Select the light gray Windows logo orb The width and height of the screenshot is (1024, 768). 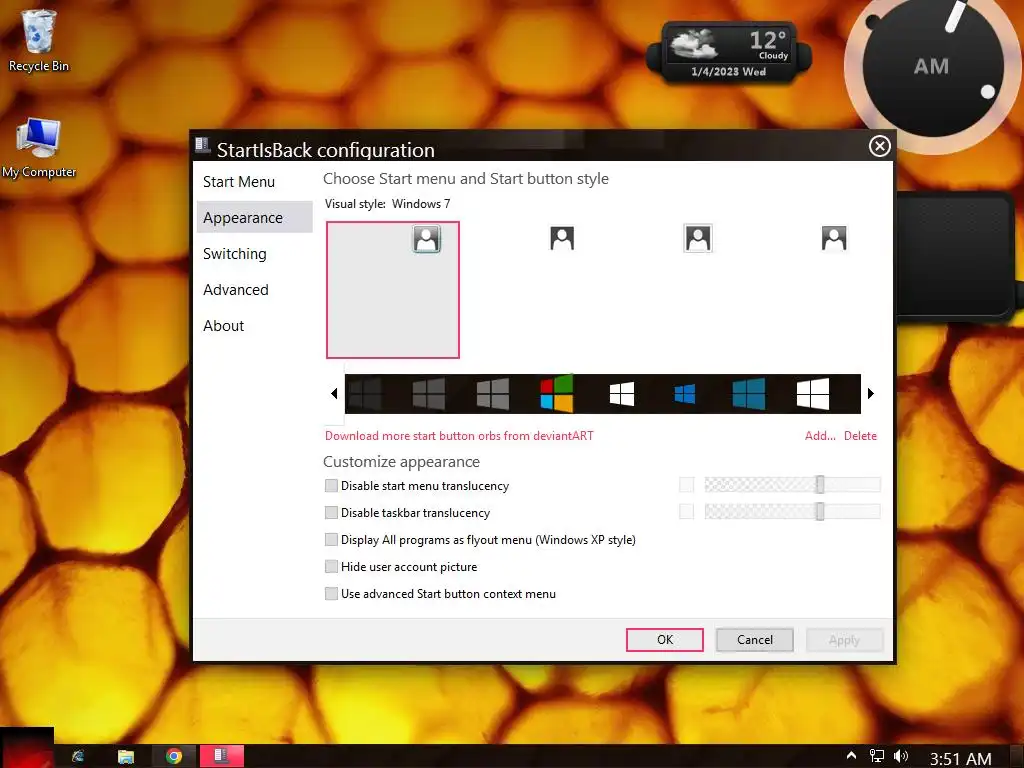point(493,394)
